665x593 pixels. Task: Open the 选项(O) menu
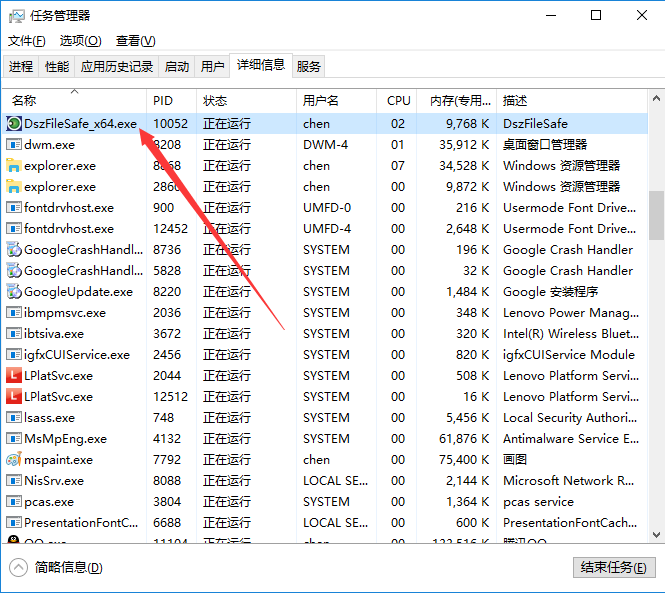80,41
